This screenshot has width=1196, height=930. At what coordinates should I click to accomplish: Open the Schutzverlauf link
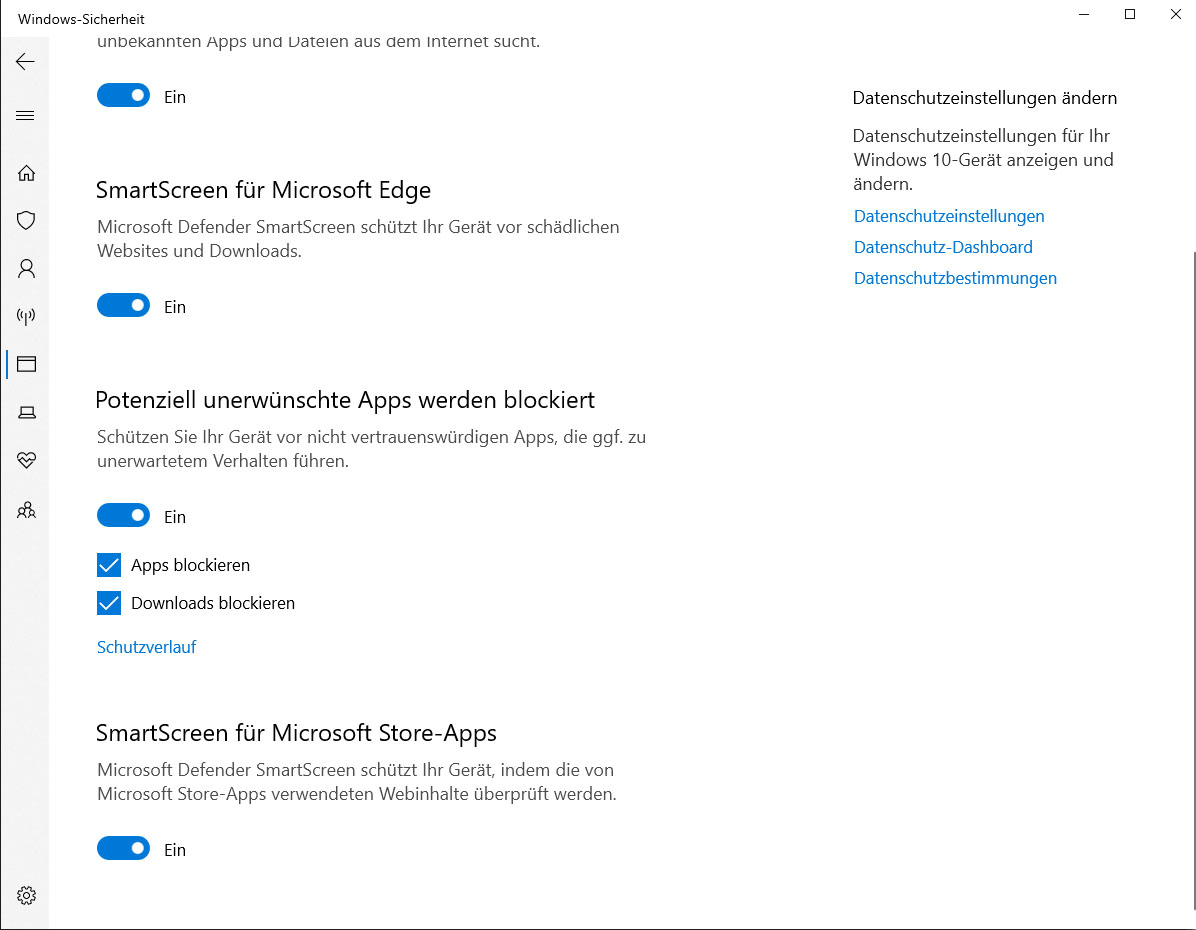tap(146, 647)
